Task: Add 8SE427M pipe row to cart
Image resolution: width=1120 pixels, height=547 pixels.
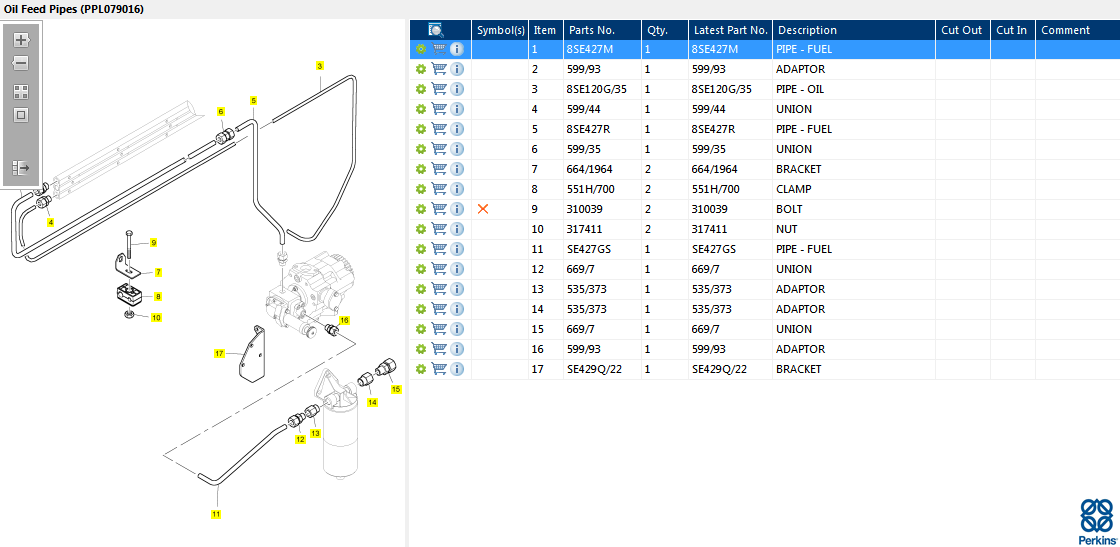Action: (439, 49)
